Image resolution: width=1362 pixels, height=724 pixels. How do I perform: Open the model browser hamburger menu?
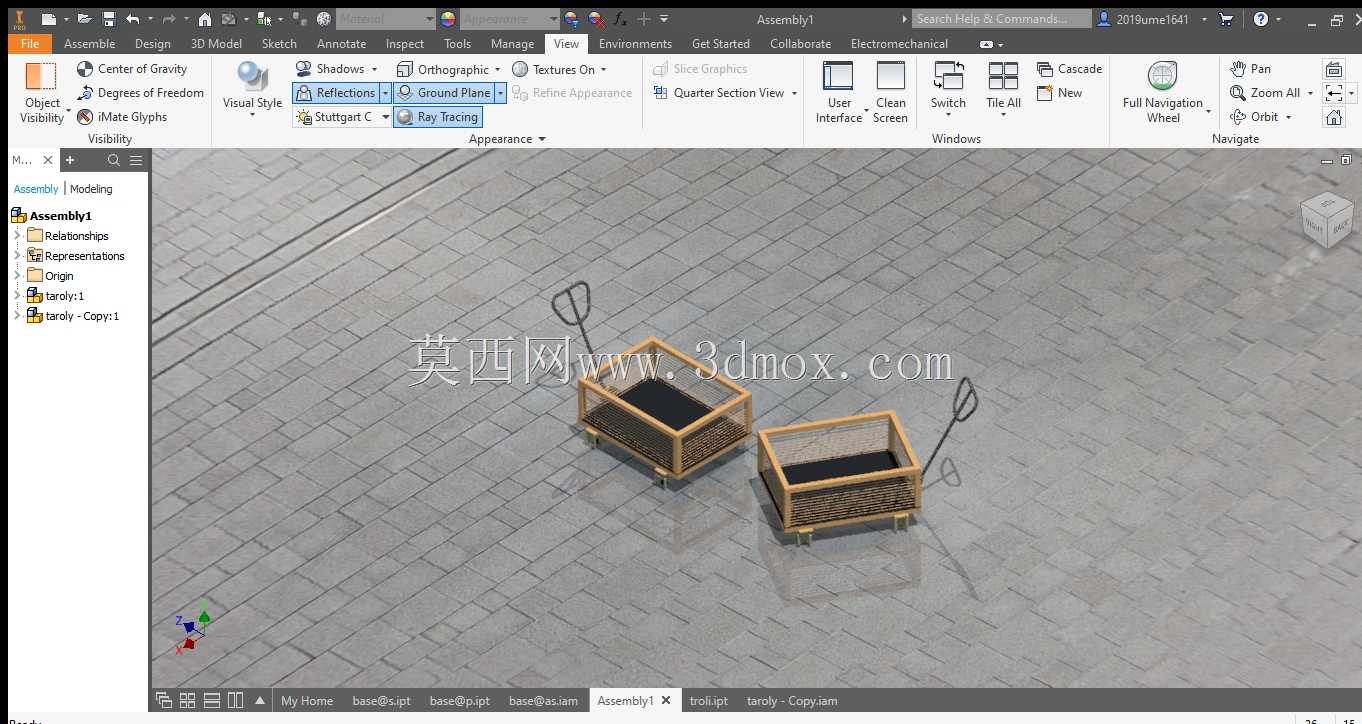(x=136, y=160)
